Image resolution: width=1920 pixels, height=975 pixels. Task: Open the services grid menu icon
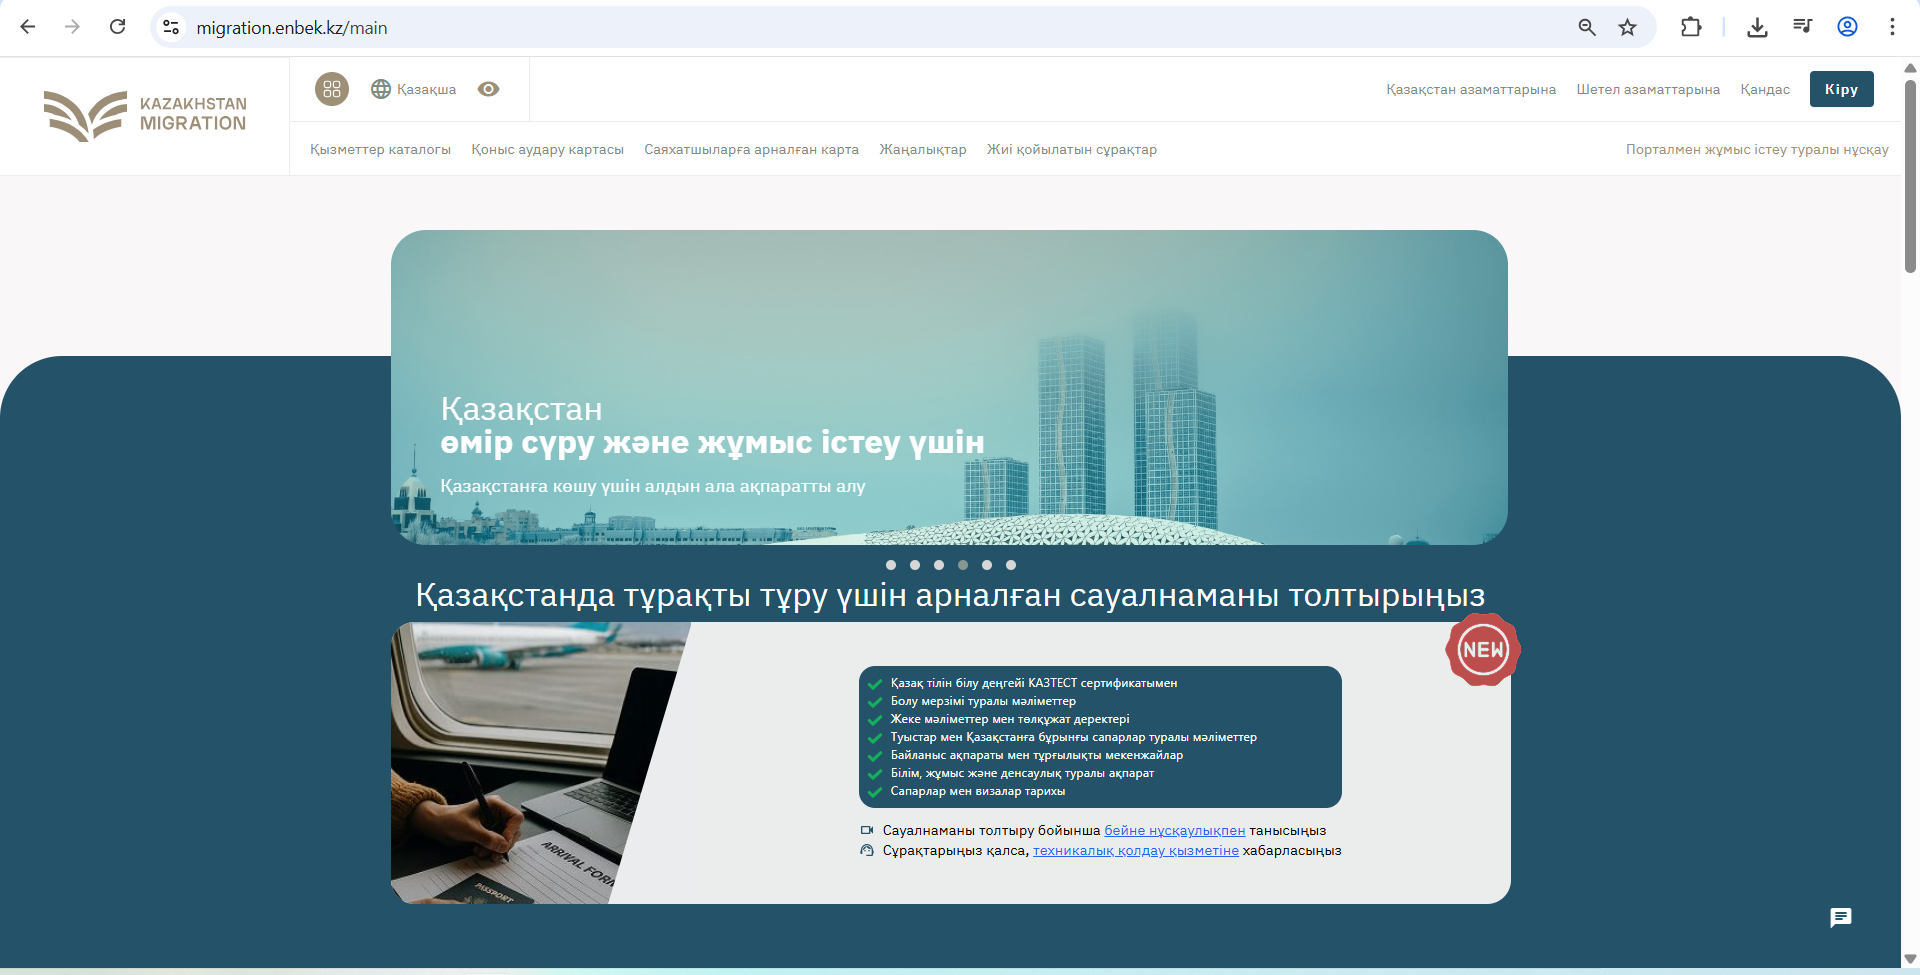(x=332, y=89)
